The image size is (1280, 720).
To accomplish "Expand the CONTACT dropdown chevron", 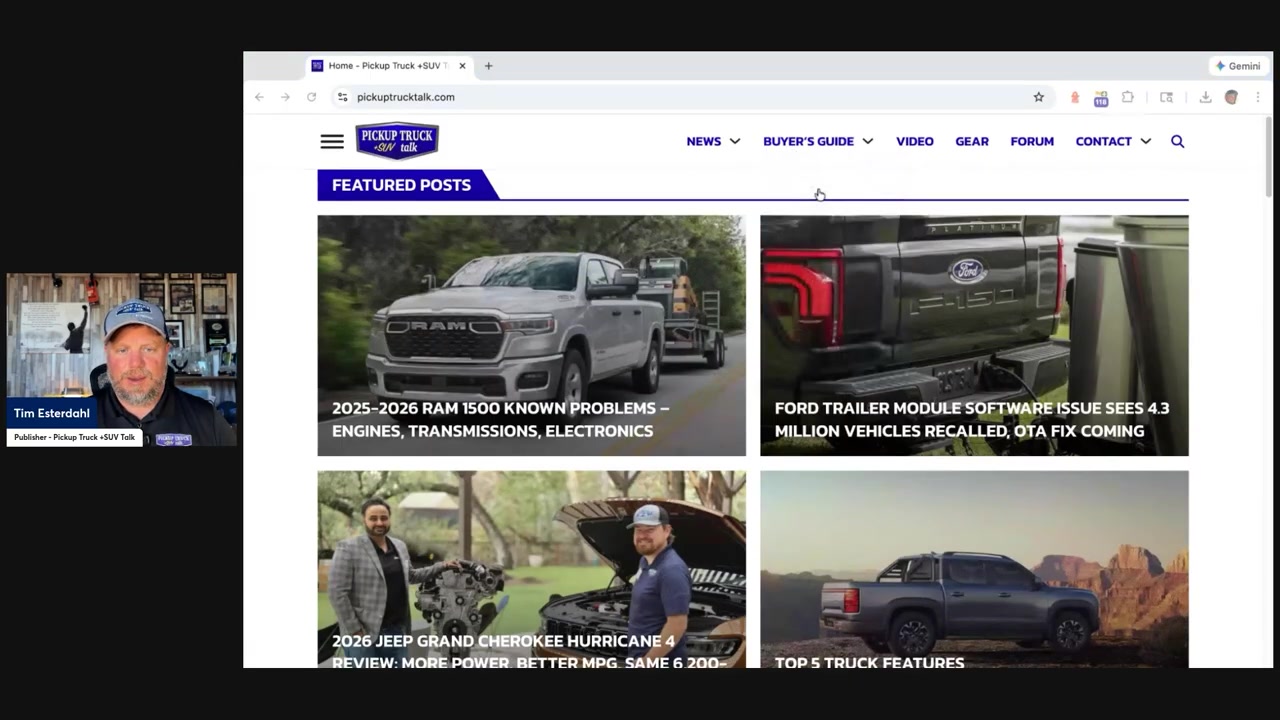I will (x=1145, y=141).
